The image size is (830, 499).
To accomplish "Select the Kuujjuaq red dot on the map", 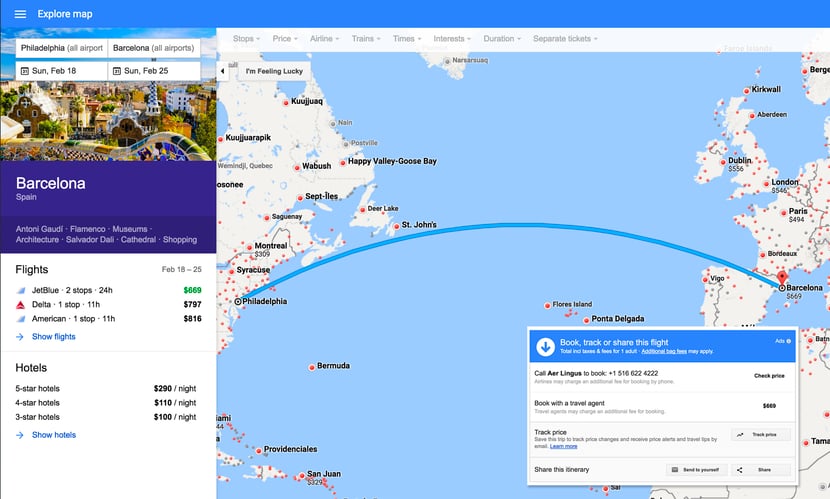I will (x=286, y=103).
